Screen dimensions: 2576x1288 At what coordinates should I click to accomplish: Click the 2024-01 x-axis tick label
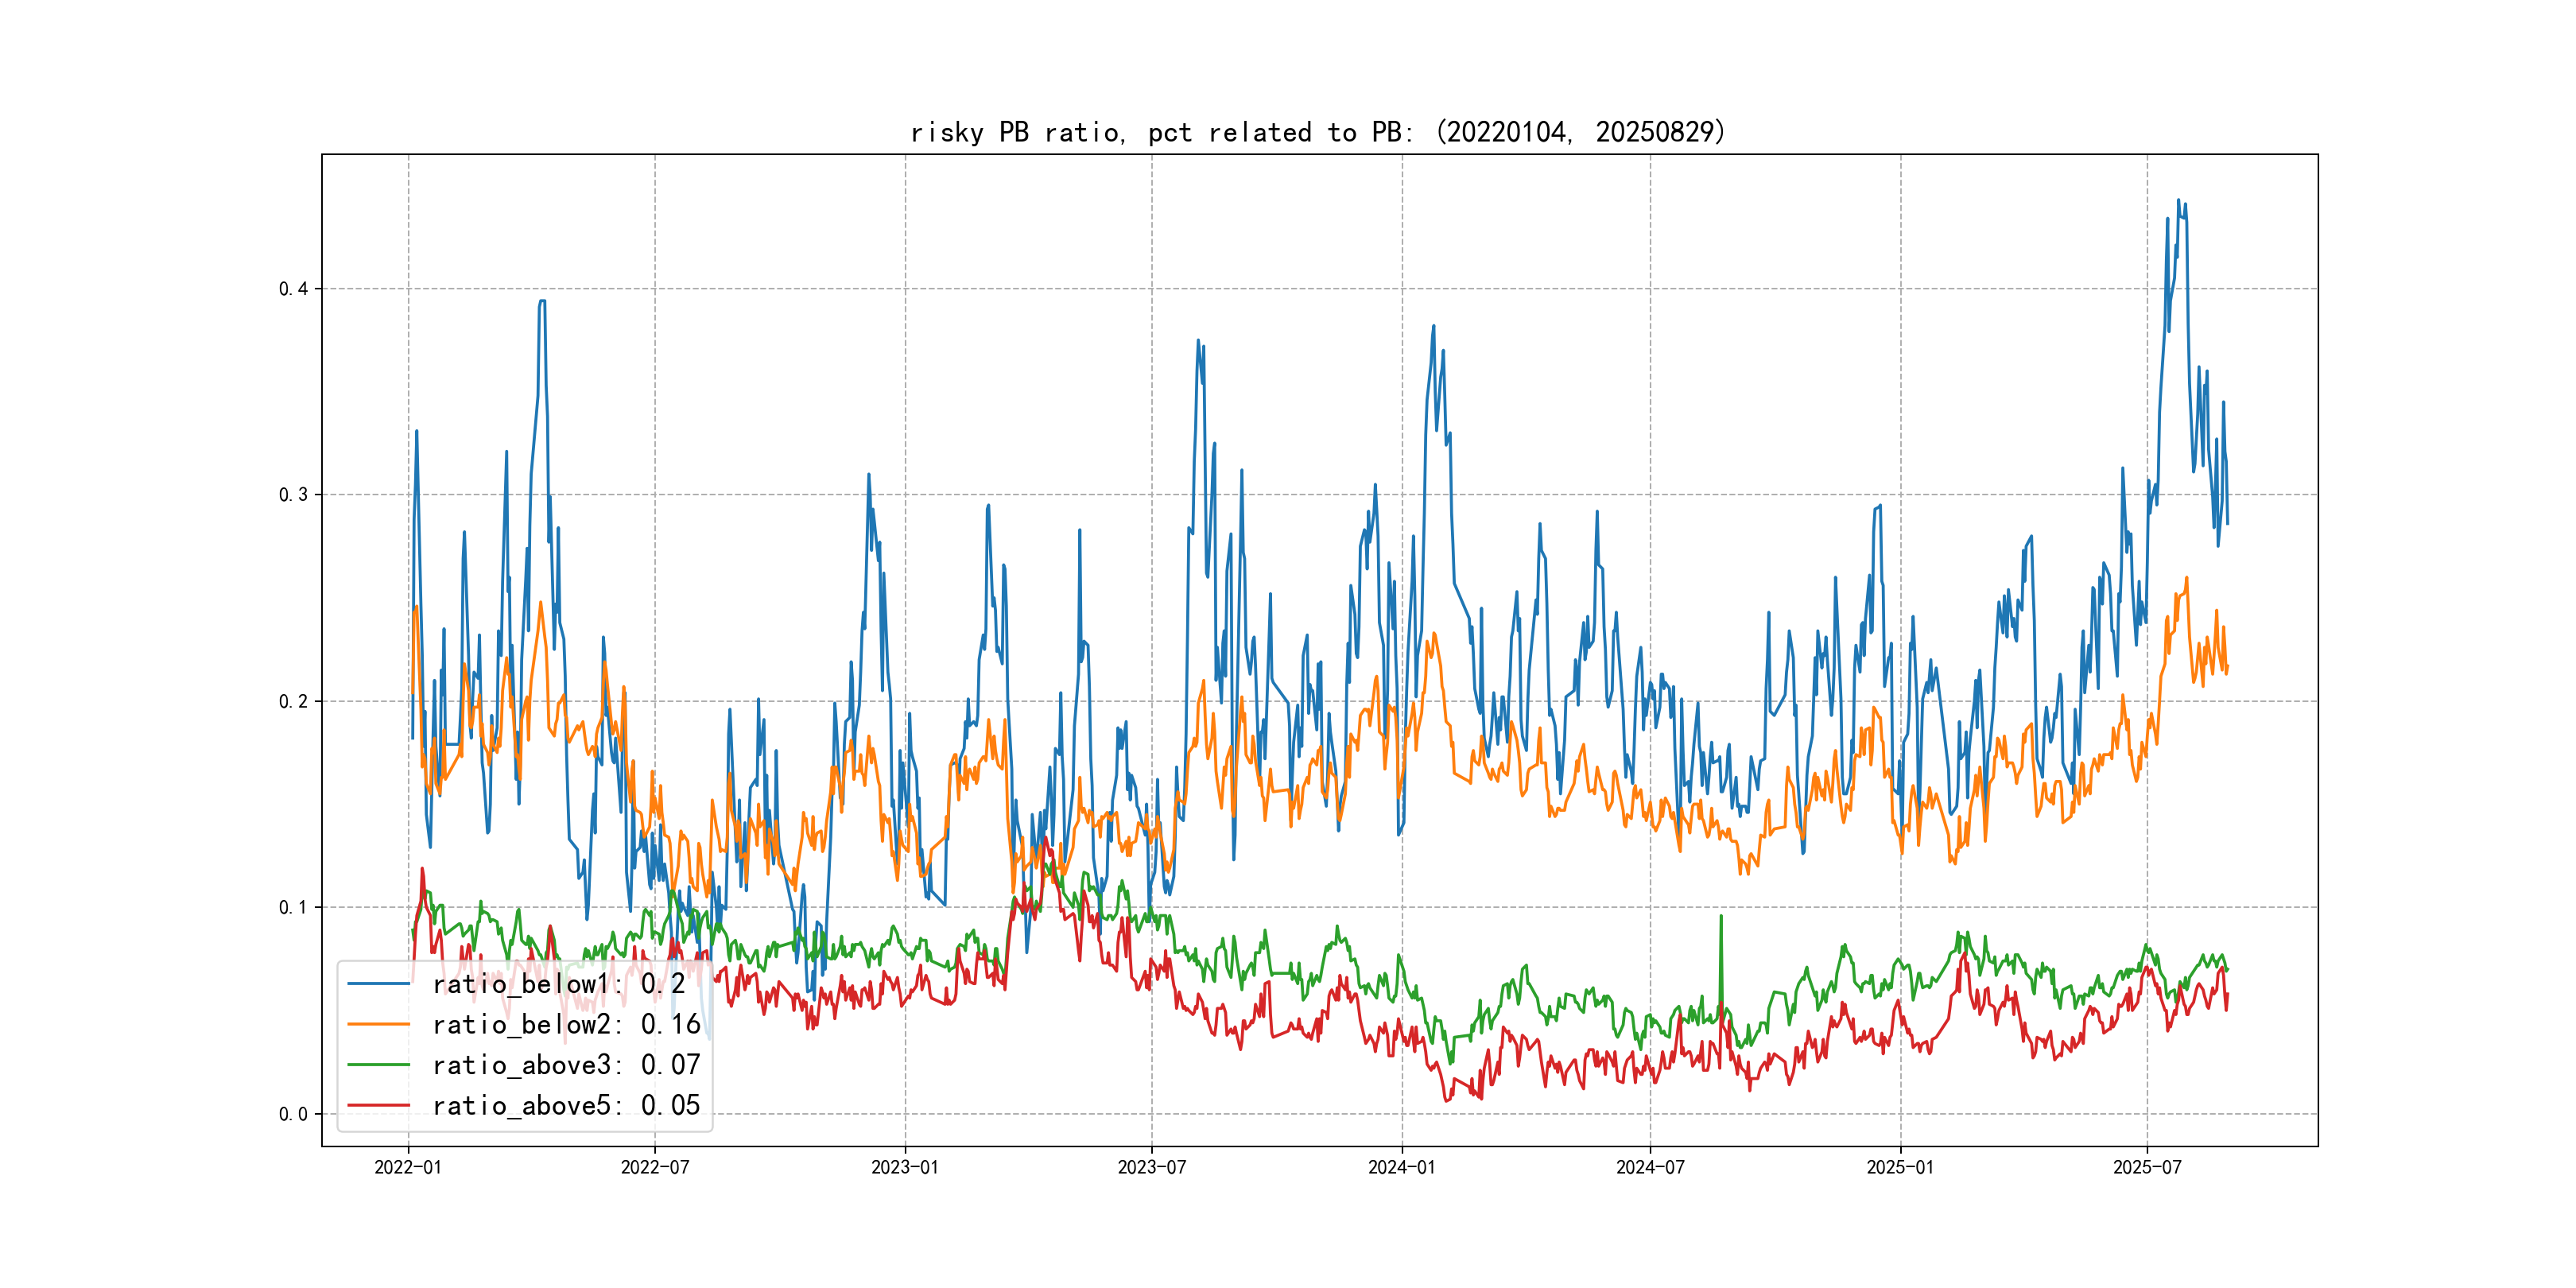pos(1402,1167)
